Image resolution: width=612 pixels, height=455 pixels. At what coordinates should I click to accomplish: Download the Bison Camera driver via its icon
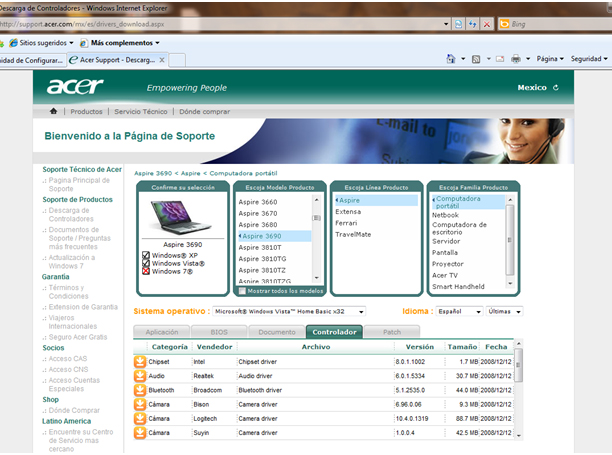click(140, 404)
